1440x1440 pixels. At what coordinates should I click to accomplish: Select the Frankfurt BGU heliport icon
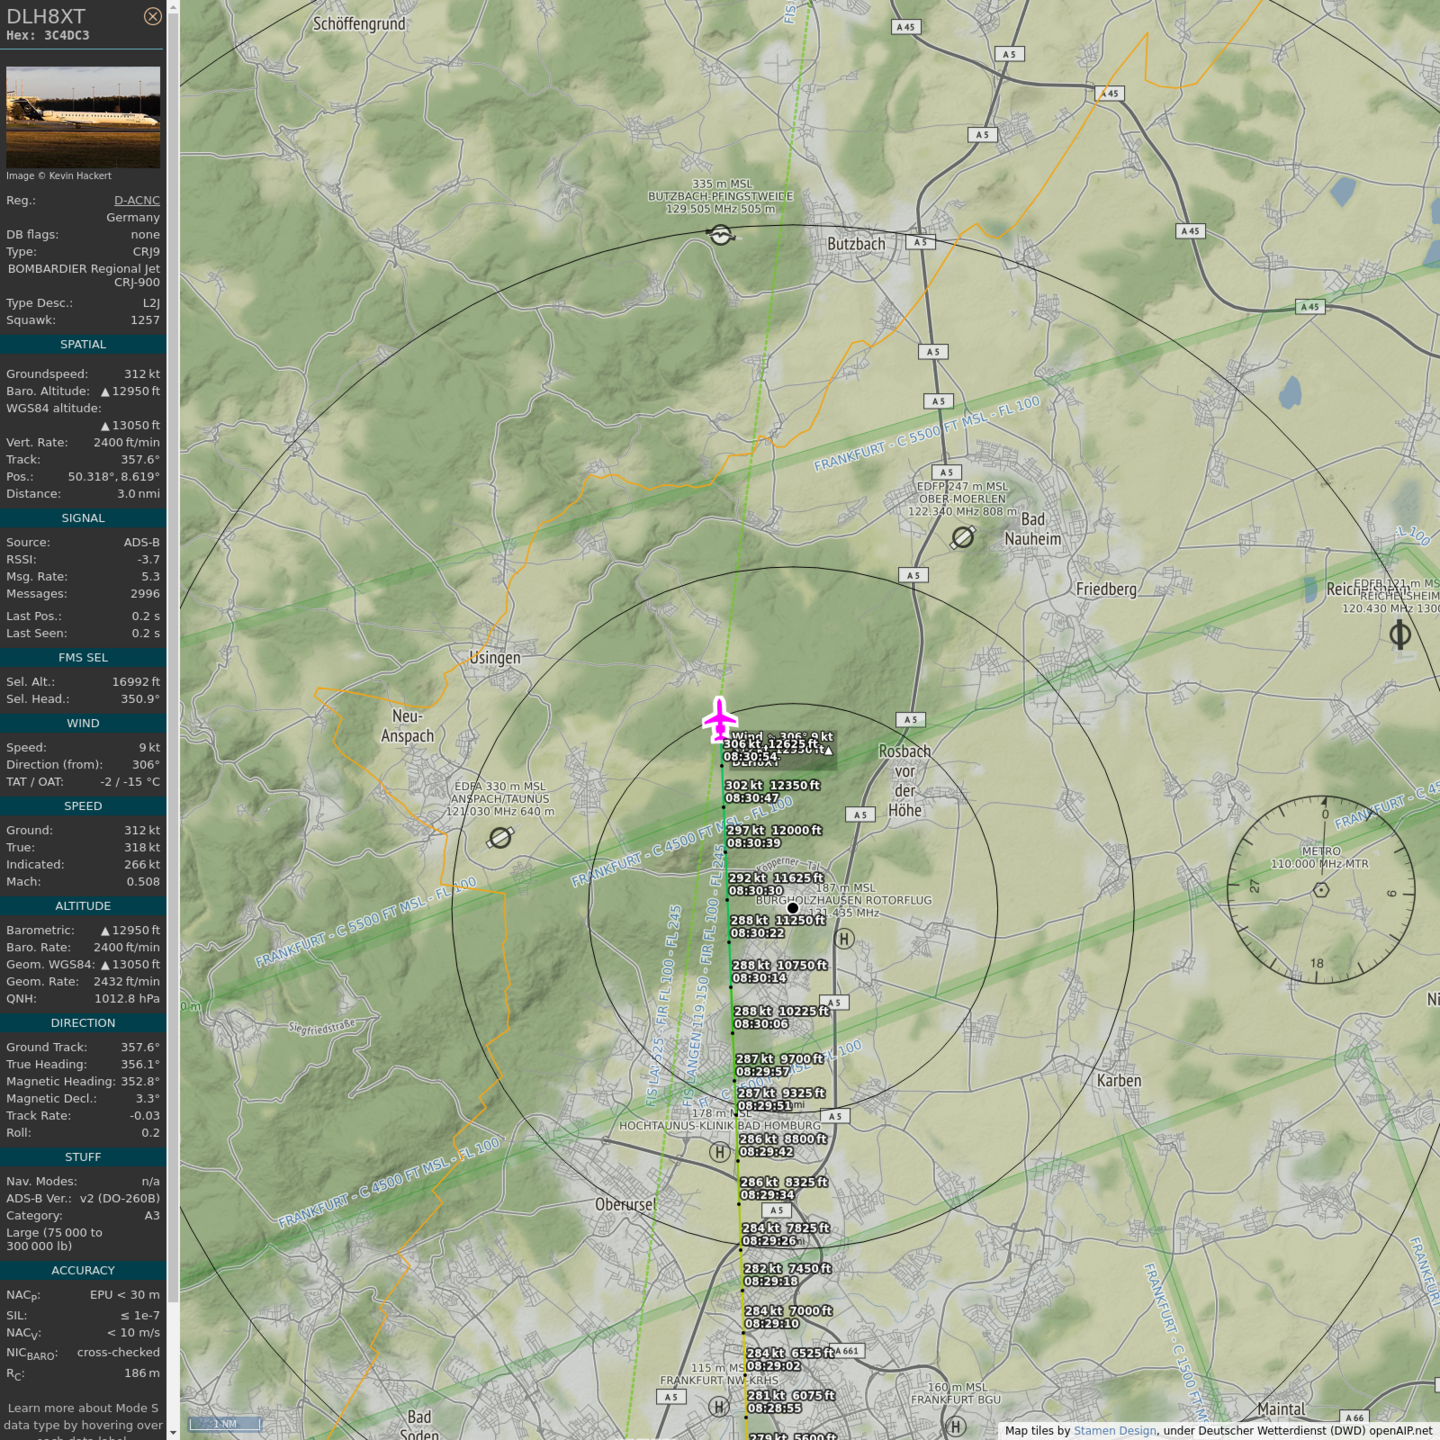[x=956, y=1426]
